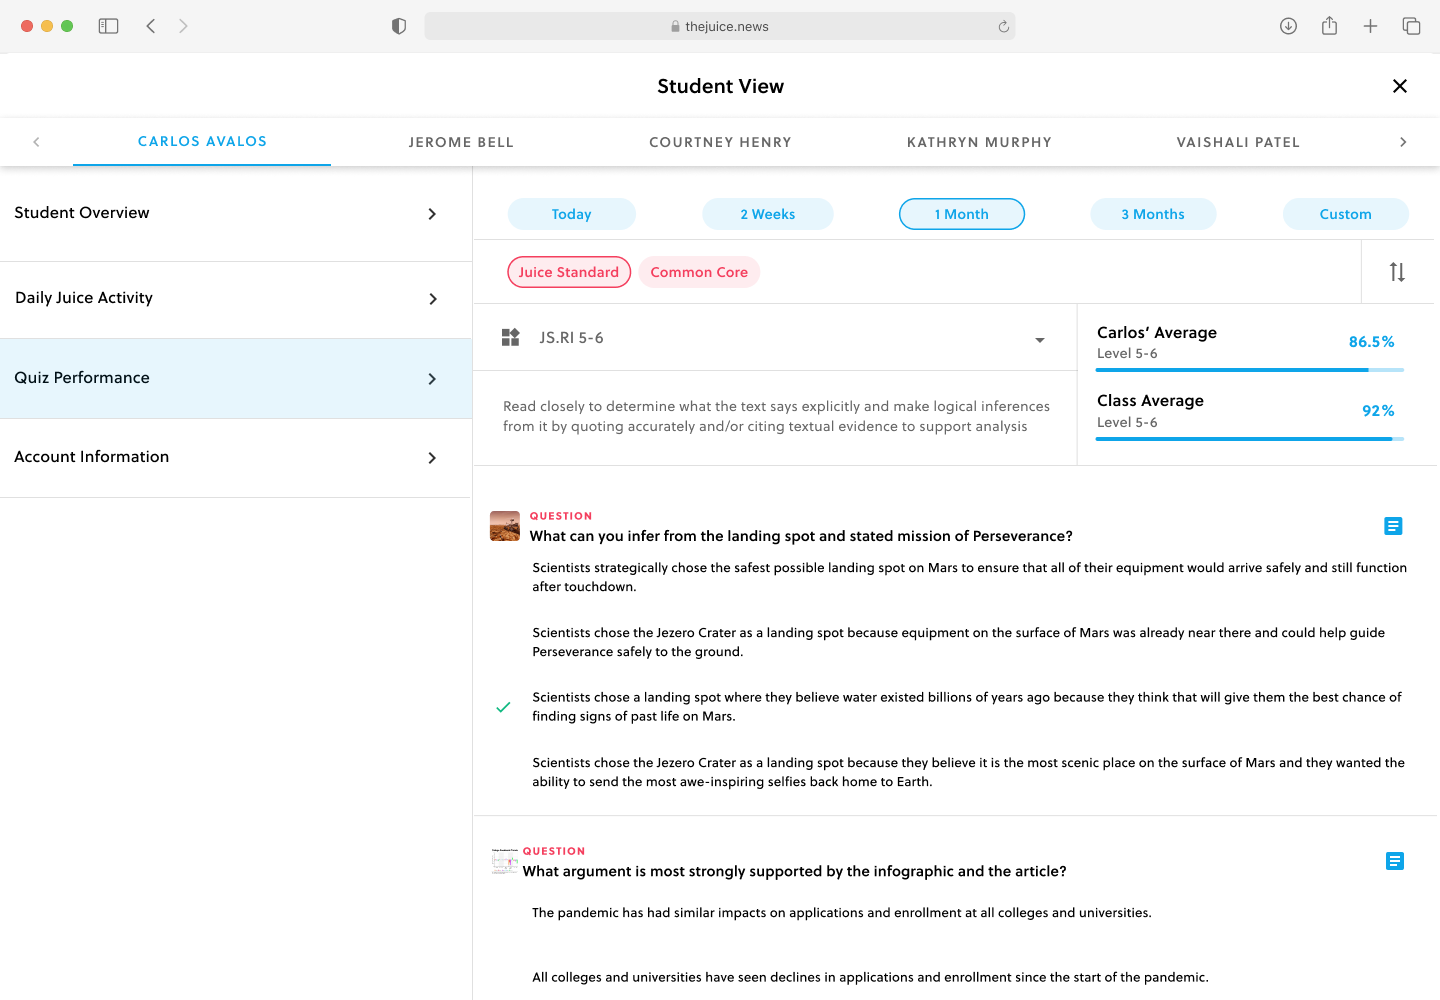1440x1000 pixels.
Task: Open Safari downloads icon
Action: coord(1288,26)
